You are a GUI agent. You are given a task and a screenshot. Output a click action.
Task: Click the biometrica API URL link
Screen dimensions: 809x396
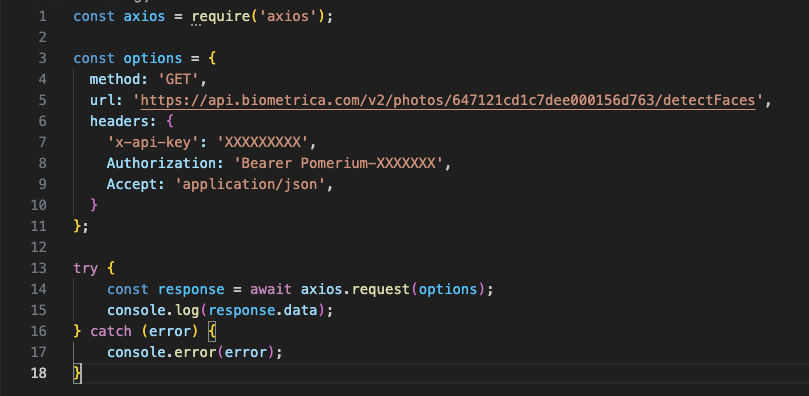tap(448, 100)
